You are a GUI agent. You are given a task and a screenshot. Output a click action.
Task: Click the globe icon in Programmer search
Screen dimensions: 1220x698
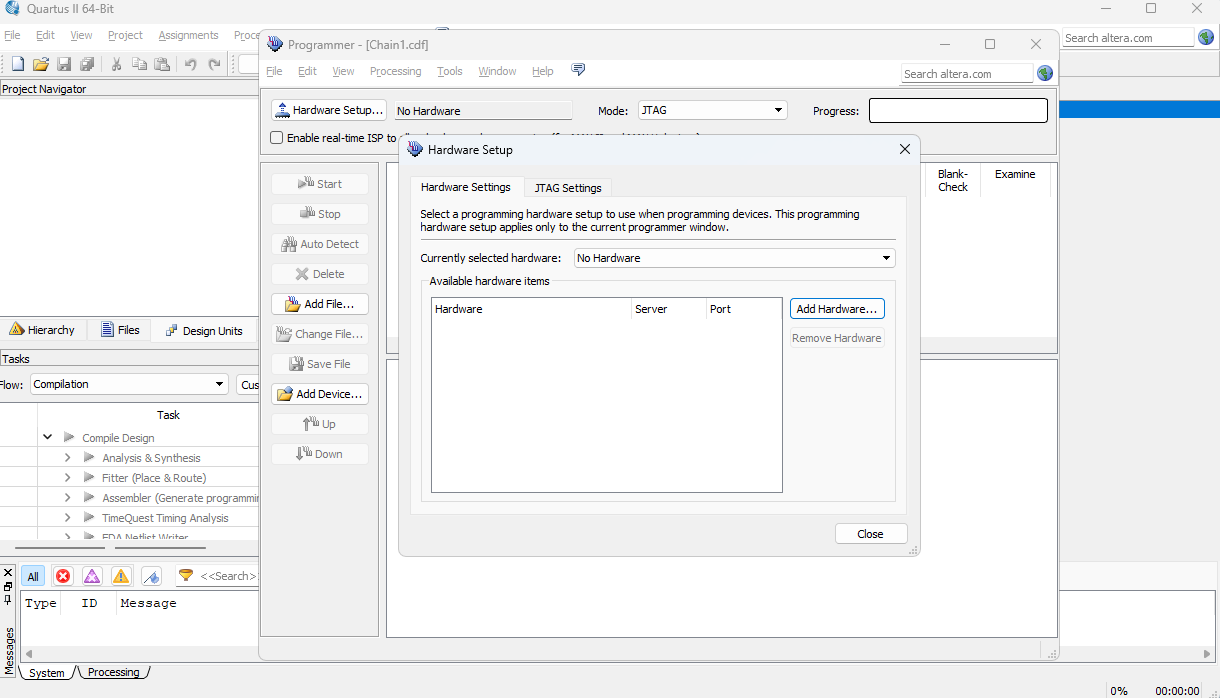pyautogui.click(x=1045, y=73)
